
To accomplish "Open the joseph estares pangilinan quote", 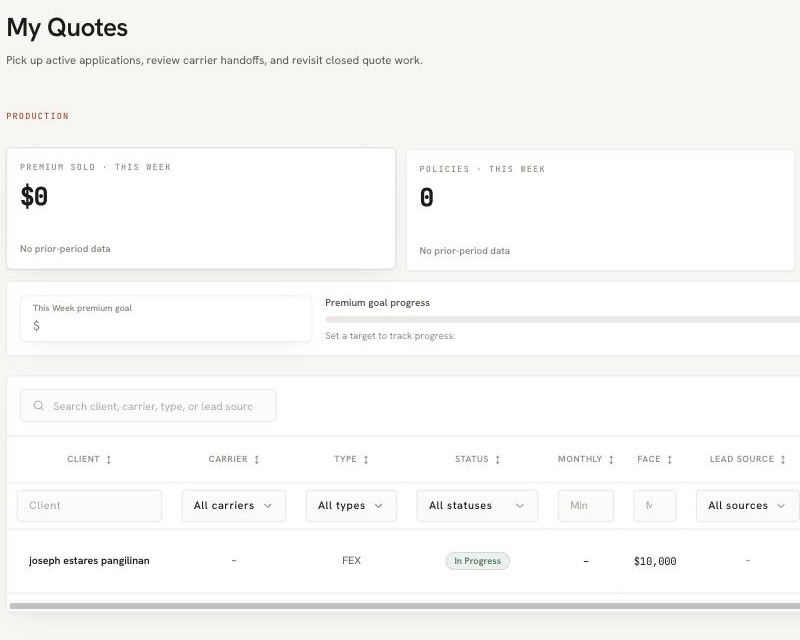I will point(89,560).
